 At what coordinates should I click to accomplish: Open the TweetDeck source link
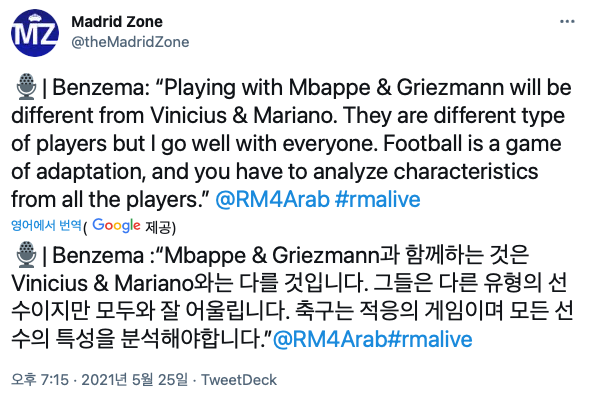click(239, 380)
